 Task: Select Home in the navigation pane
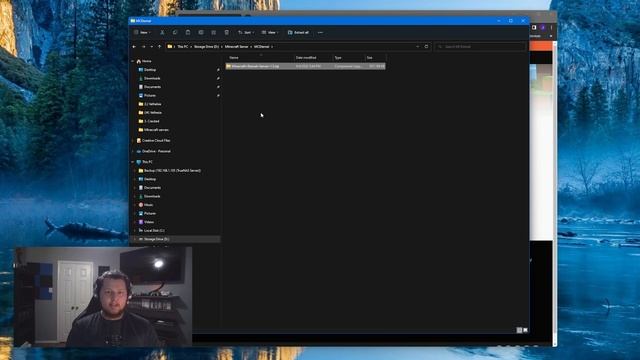tap(146, 61)
